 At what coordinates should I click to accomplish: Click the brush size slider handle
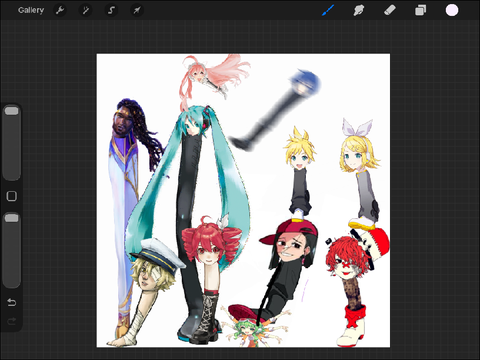click(x=12, y=111)
